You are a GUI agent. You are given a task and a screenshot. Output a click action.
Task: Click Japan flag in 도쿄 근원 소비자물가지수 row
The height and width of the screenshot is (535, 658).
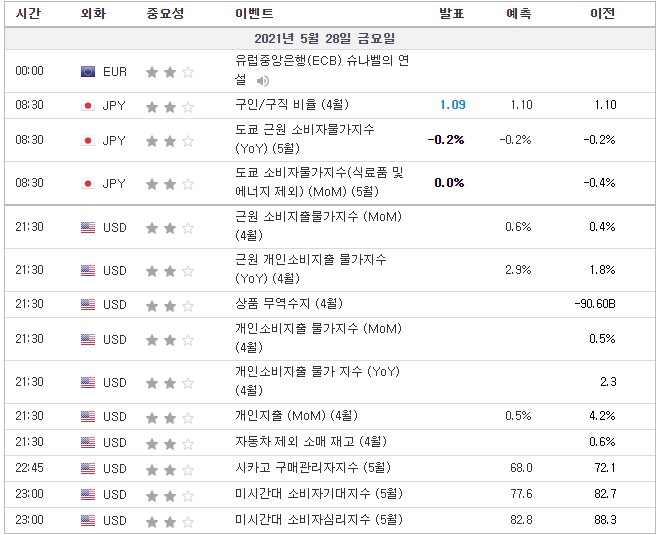(88, 140)
